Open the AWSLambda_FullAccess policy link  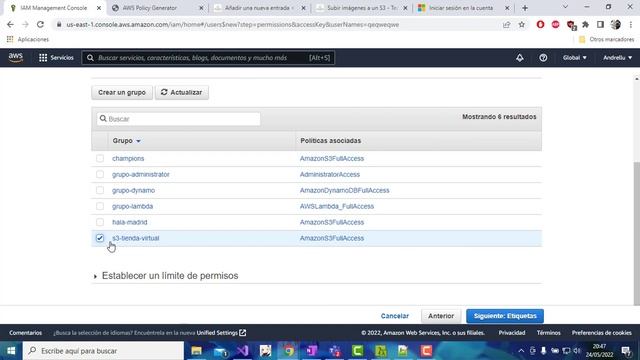[337, 206]
